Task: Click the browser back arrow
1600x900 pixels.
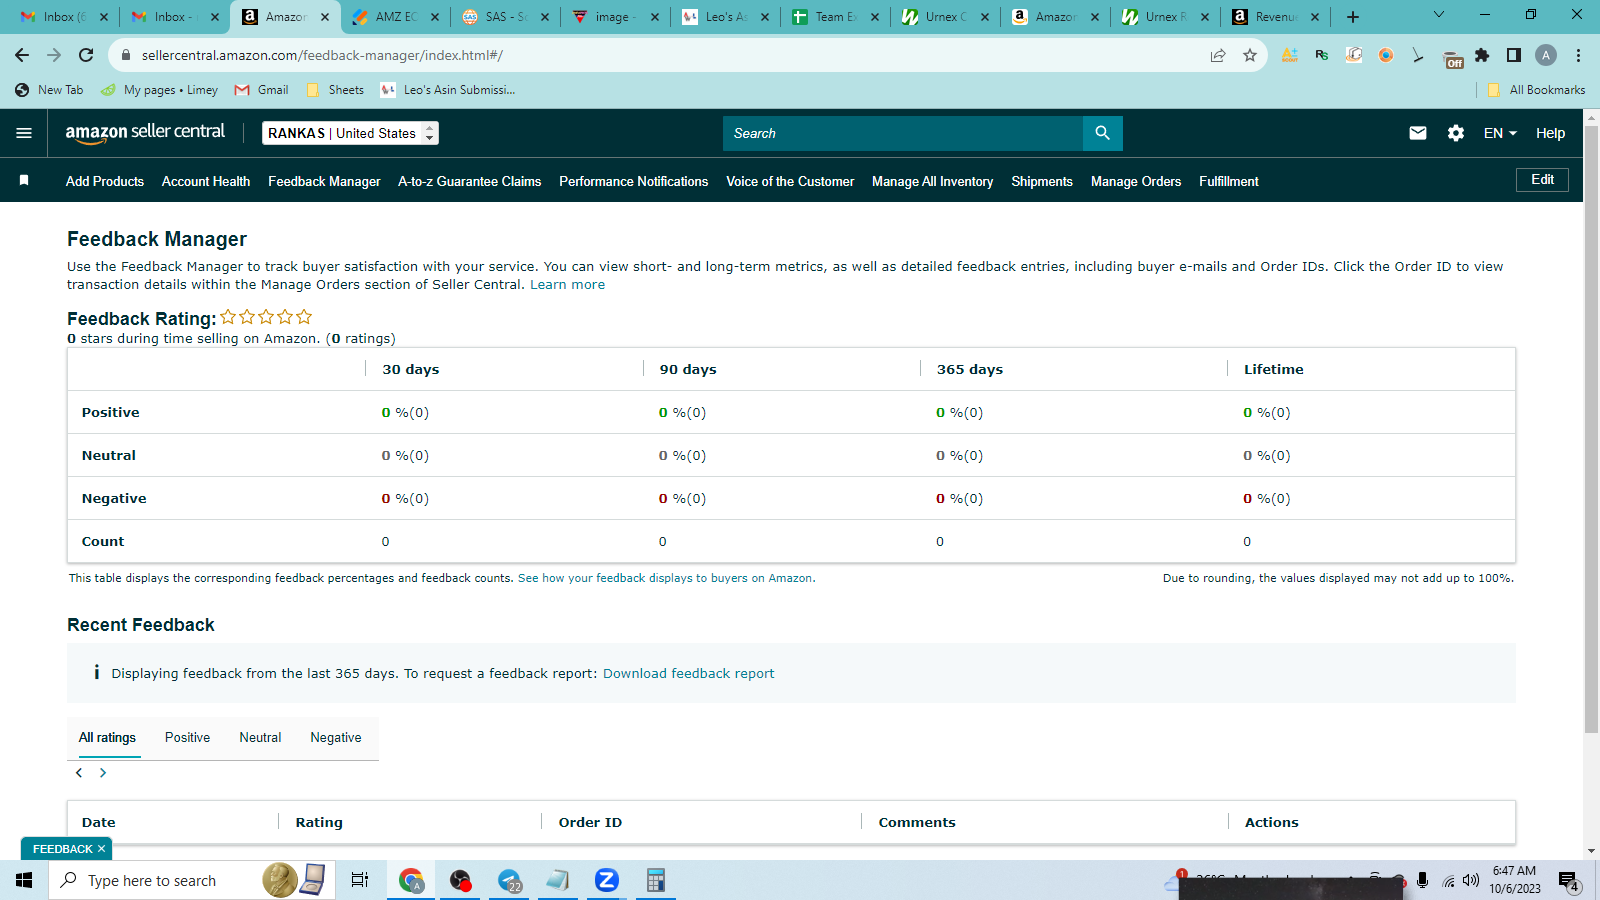Action: tap(22, 55)
